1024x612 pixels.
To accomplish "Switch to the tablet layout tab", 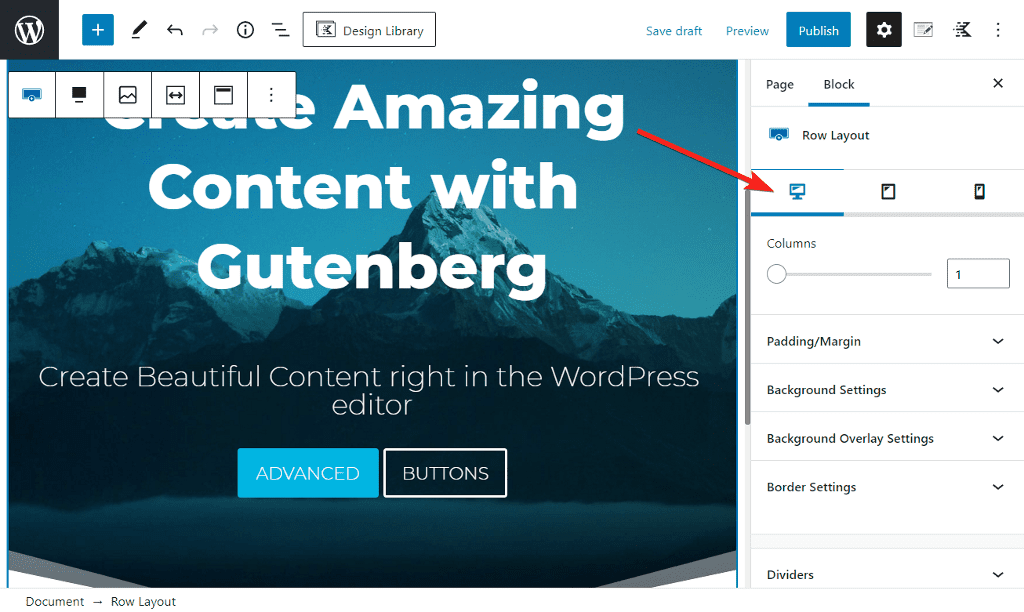I will (888, 191).
